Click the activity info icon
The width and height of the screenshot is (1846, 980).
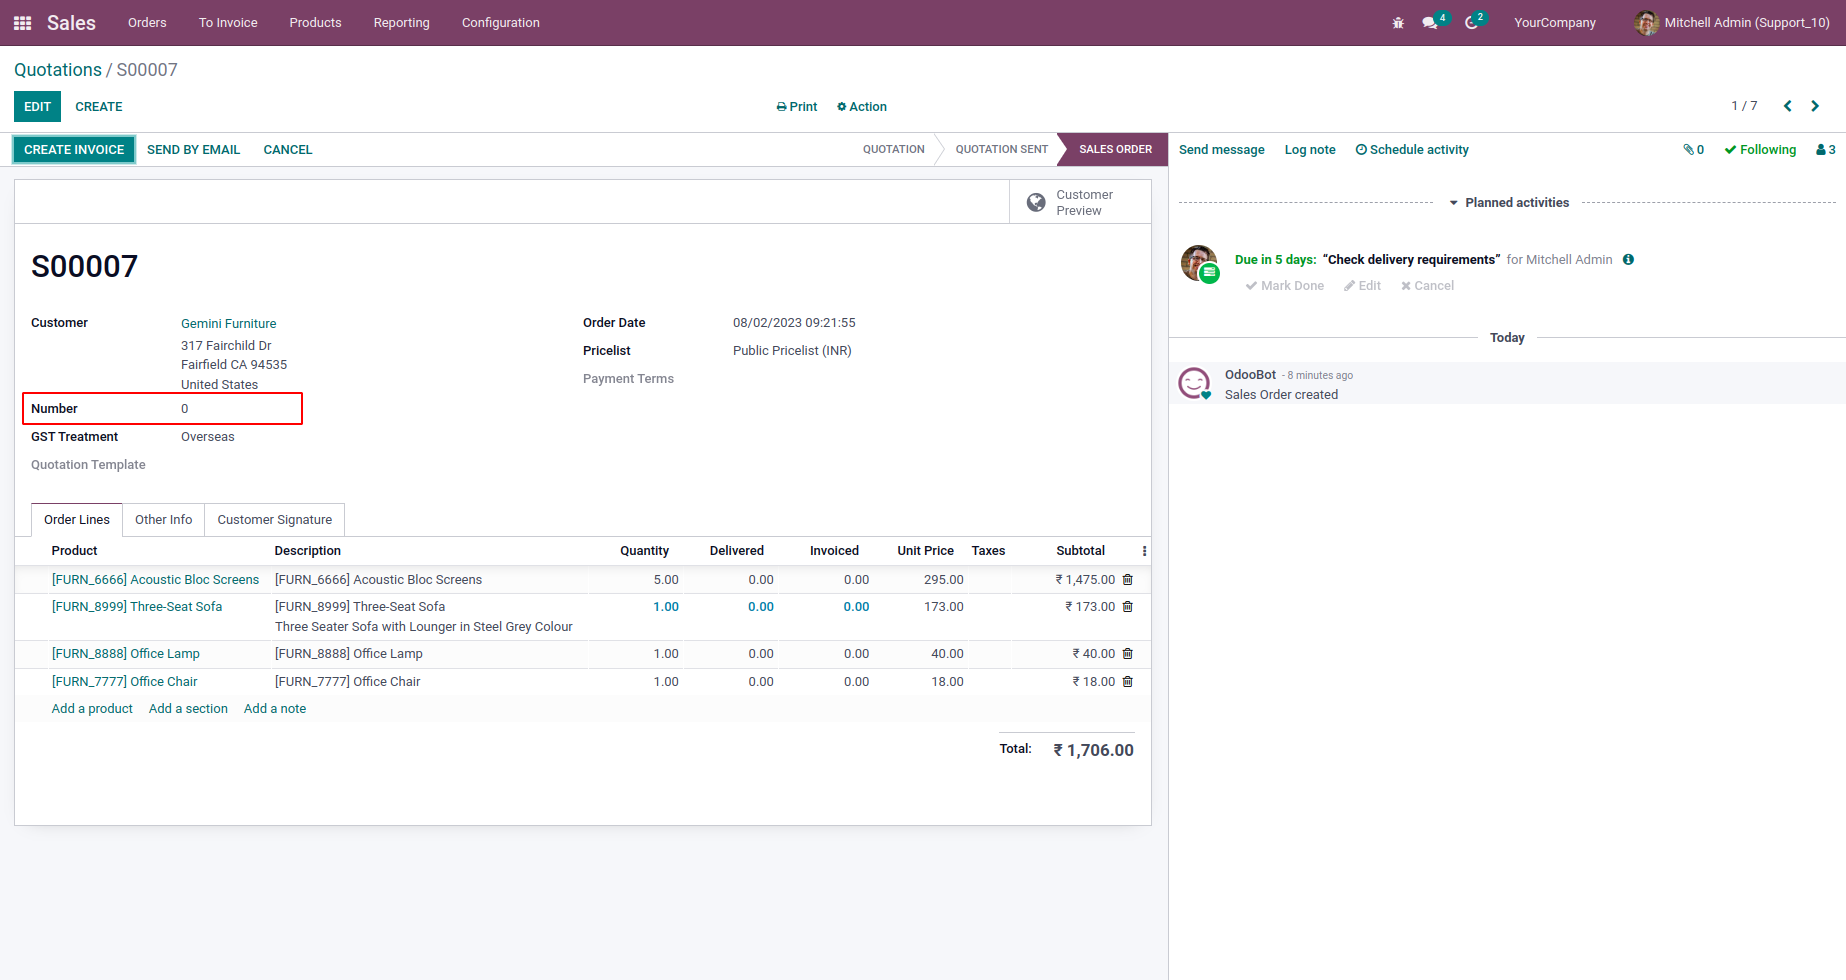(1628, 260)
